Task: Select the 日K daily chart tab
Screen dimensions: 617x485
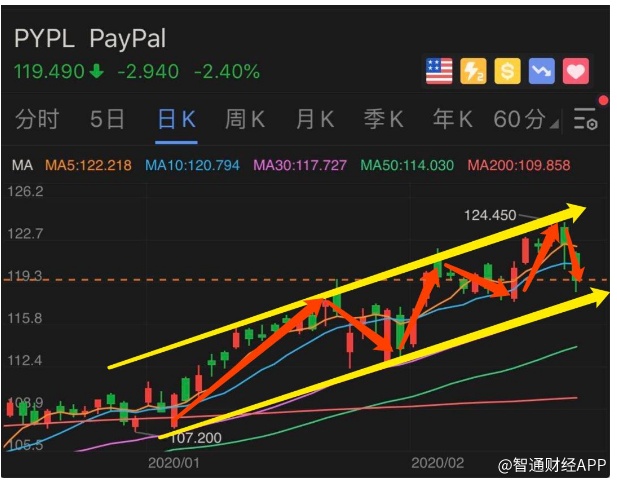Action: (x=176, y=119)
